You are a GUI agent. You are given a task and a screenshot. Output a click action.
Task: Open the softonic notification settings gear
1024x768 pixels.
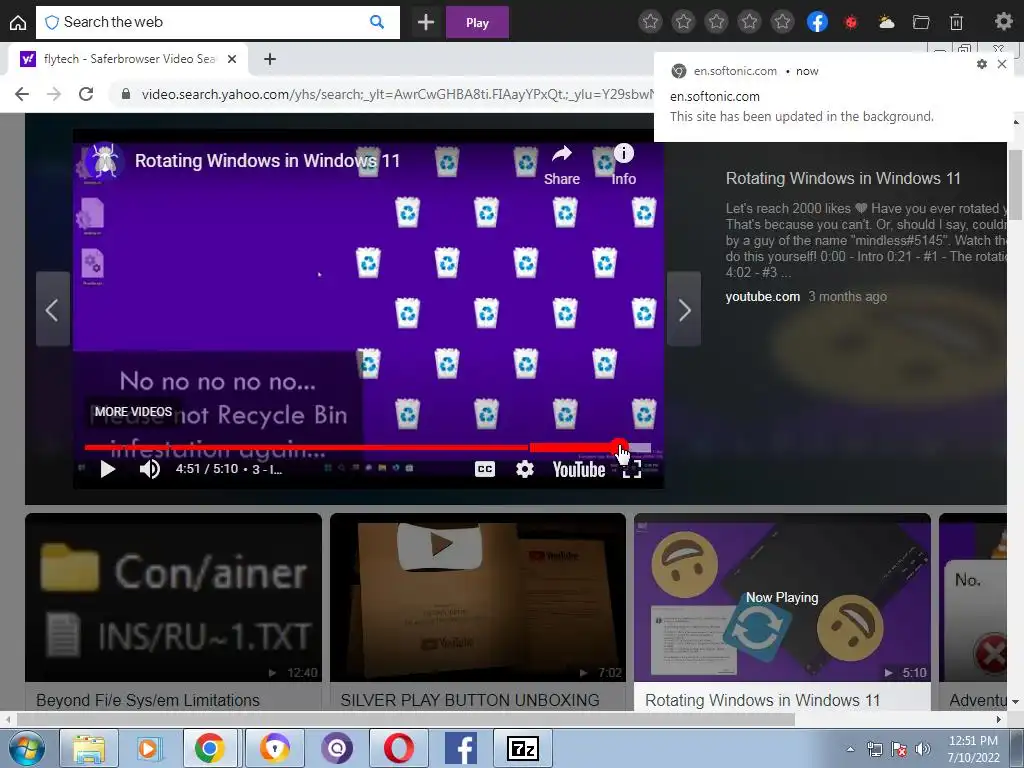[982, 64]
